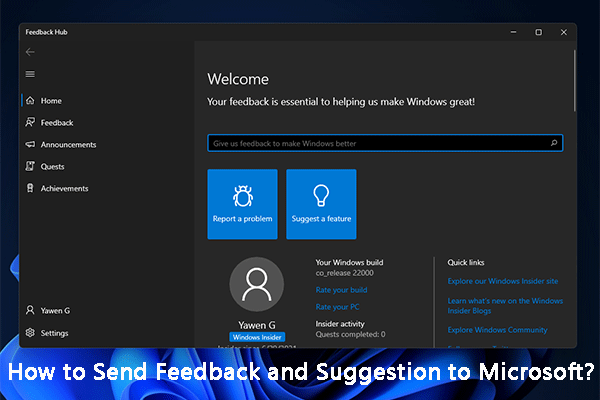Click the Settings gear icon
600x400 pixels.
(30, 333)
